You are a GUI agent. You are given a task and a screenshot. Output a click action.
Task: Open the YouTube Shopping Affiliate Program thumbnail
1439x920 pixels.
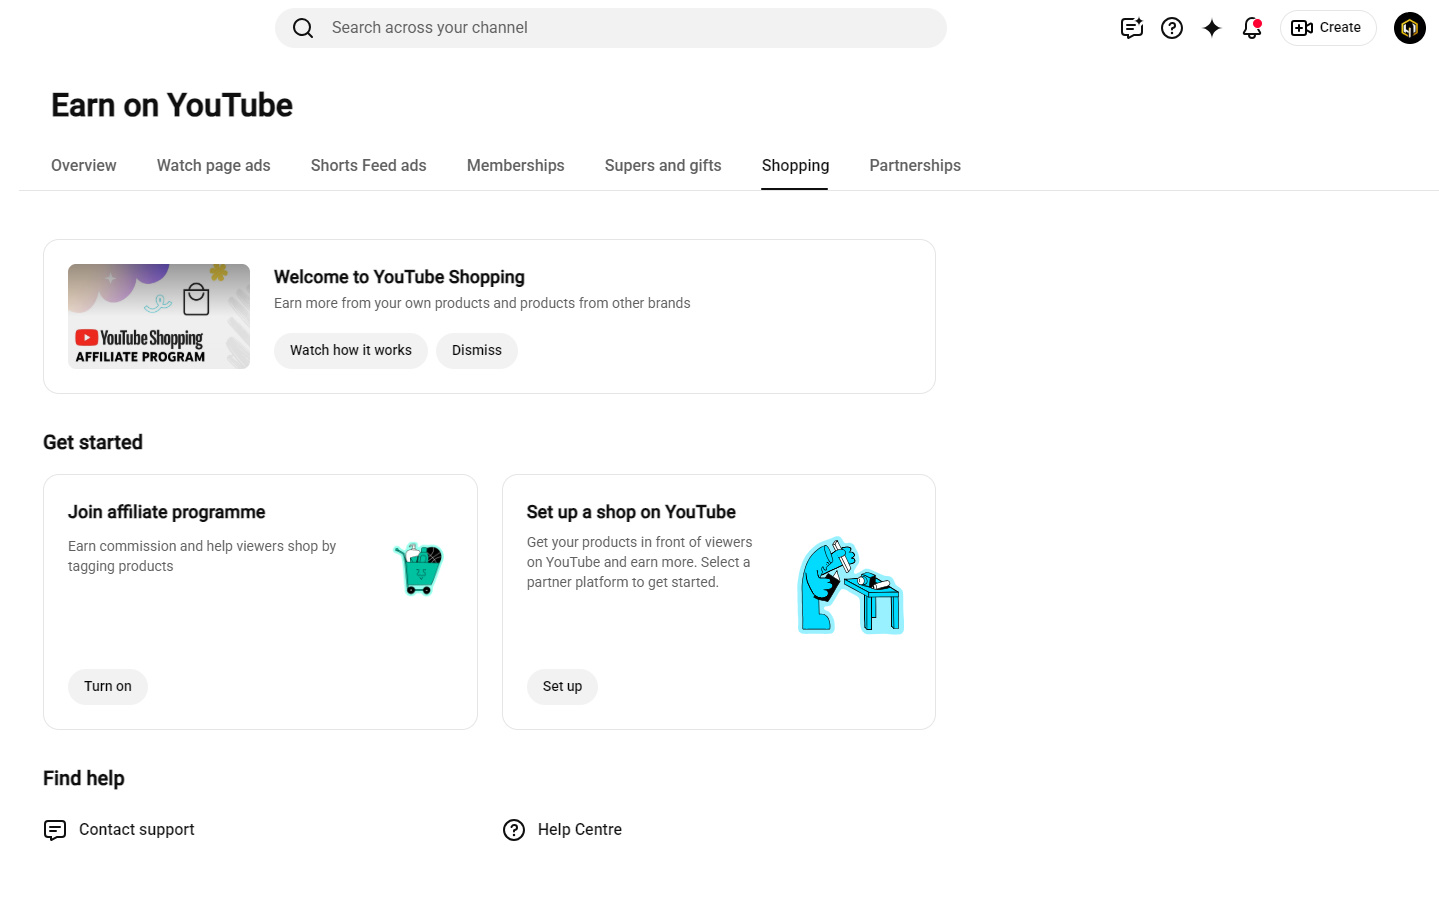pyautogui.click(x=159, y=317)
